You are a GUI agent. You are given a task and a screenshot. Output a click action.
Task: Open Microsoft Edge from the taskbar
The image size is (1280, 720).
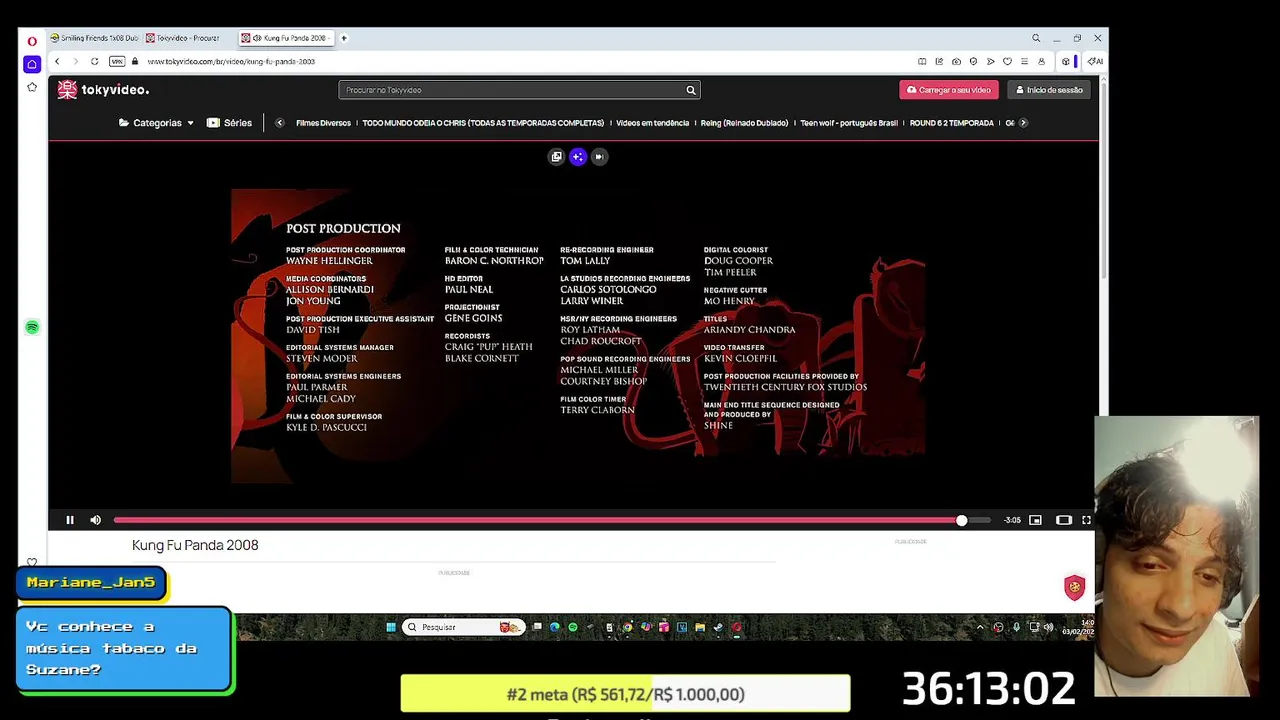coord(554,627)
